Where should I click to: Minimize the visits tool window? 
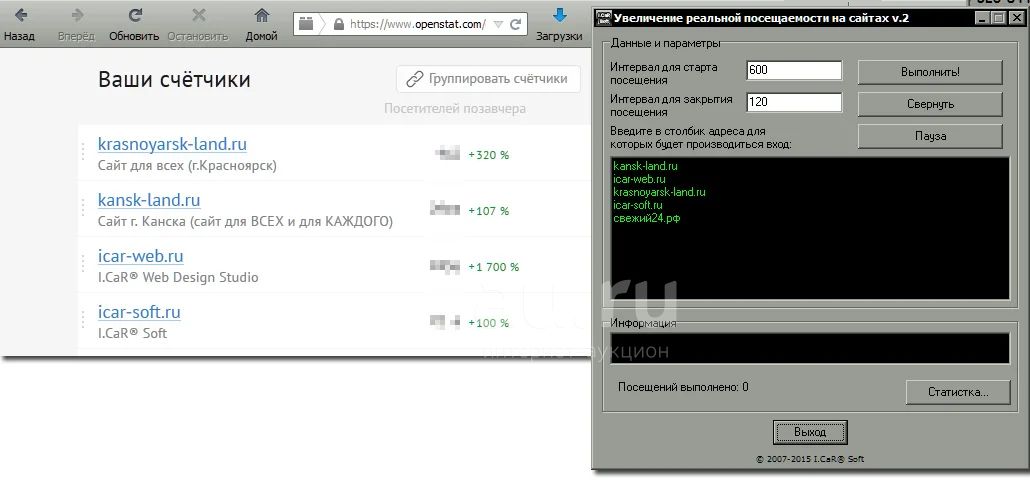(x=983, y=18)
